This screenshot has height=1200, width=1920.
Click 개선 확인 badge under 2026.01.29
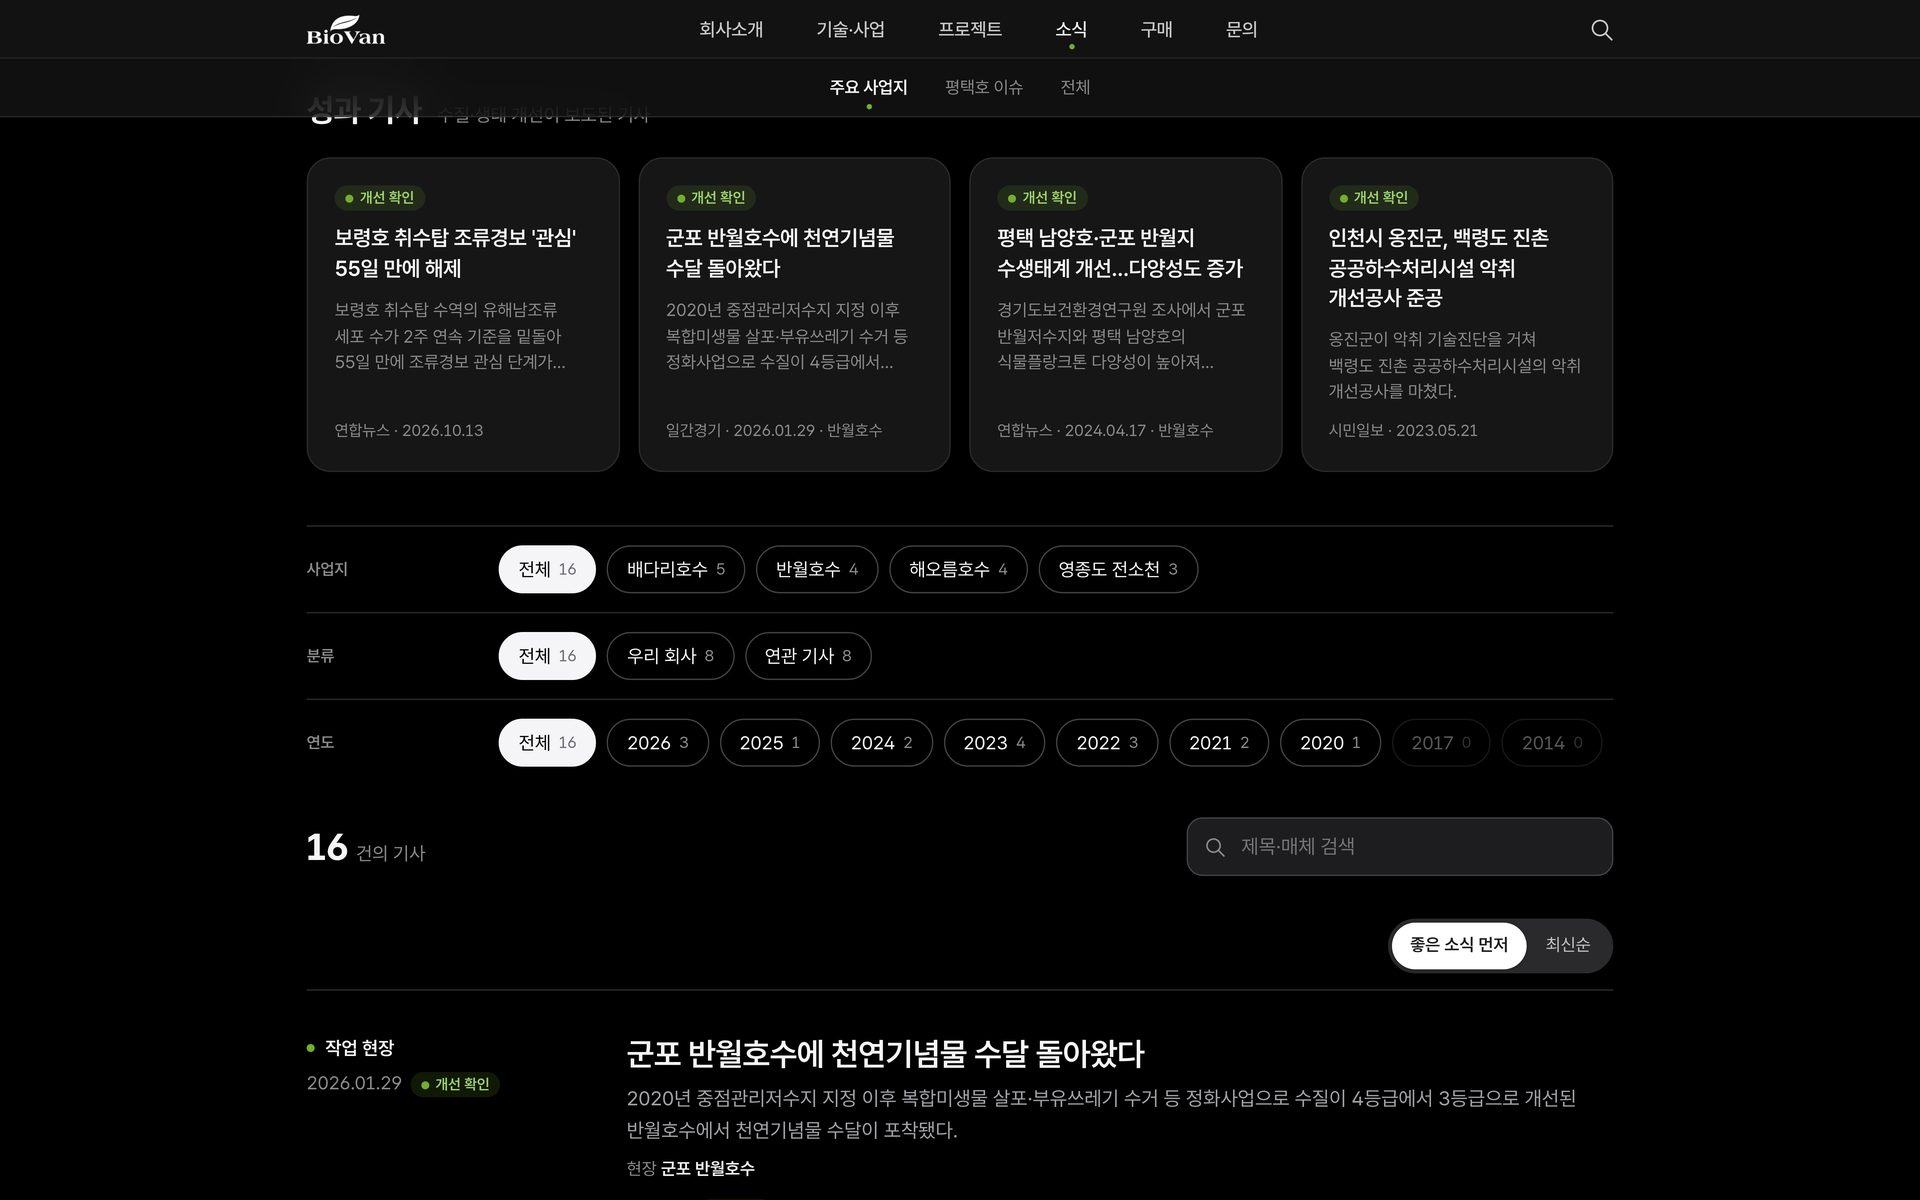click(x=455, y=1084)
